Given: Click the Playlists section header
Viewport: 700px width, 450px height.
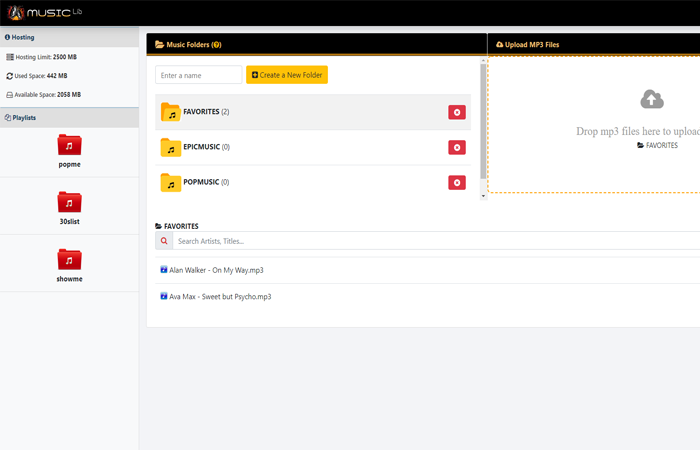Looking at the screenshot, I should tap(24, 118).
